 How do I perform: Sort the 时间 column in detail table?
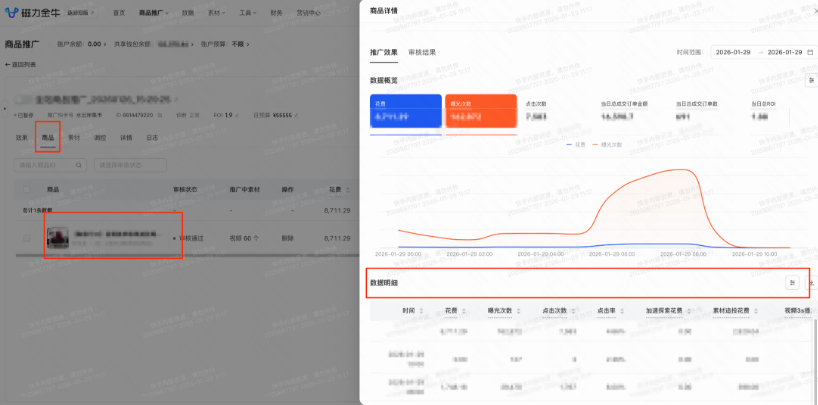coord(422,311)
